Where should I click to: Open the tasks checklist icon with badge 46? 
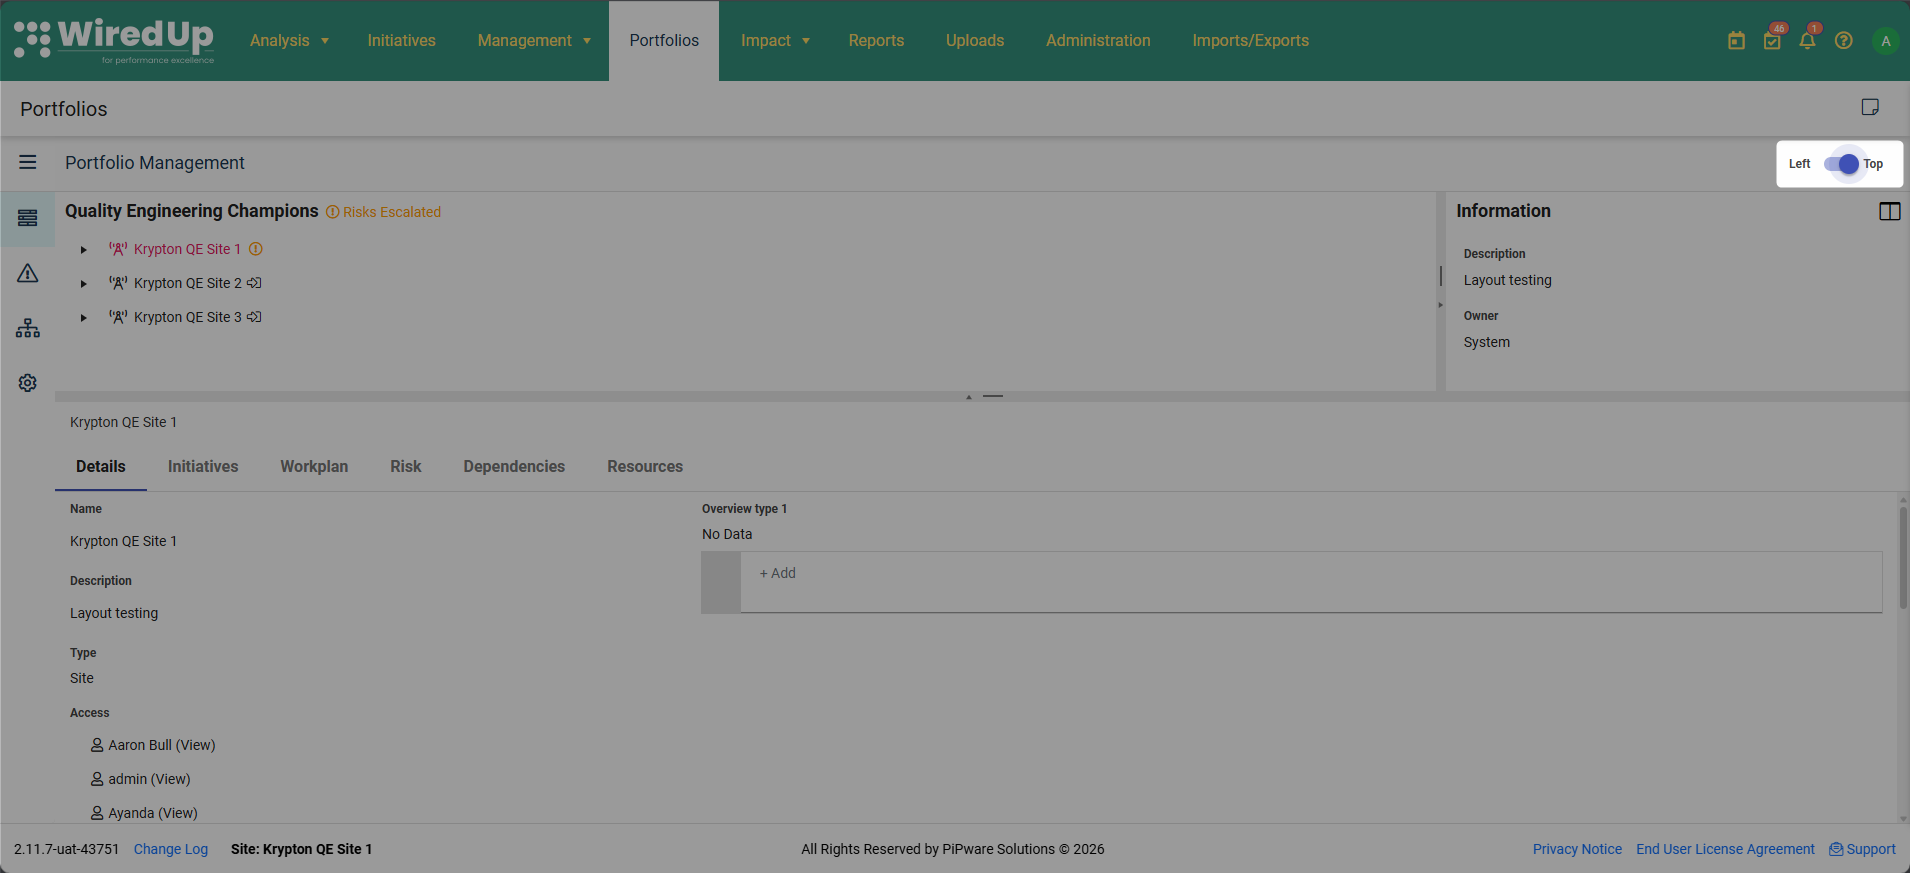pos(1772,41)
